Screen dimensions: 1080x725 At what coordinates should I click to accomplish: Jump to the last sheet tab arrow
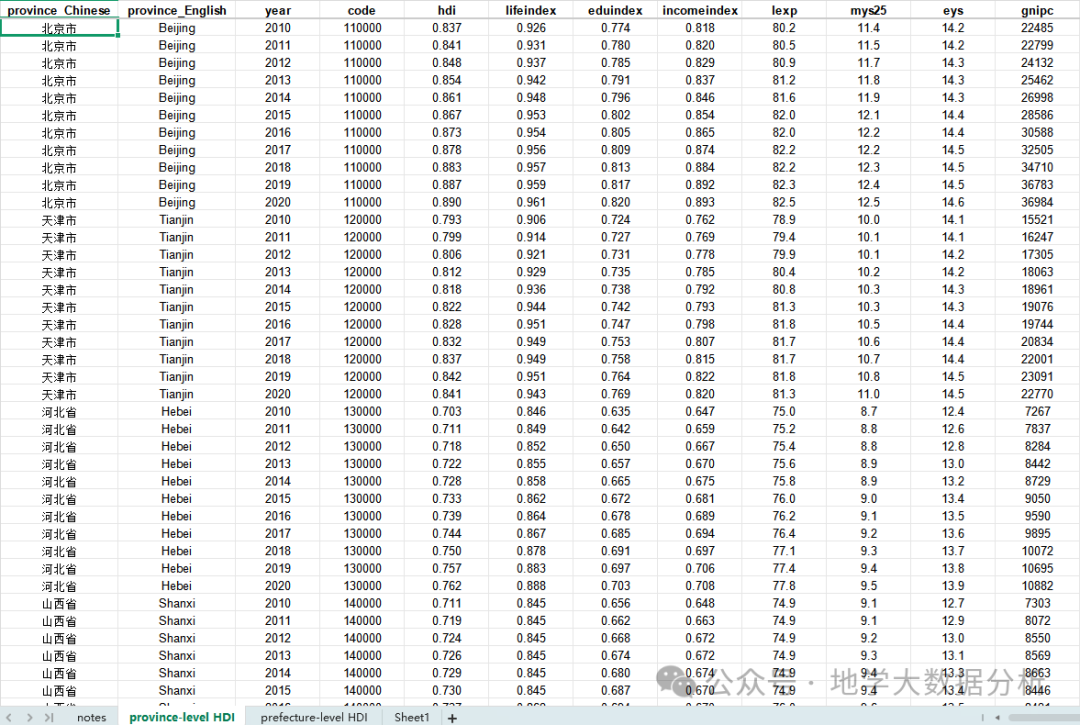(49, 717)
